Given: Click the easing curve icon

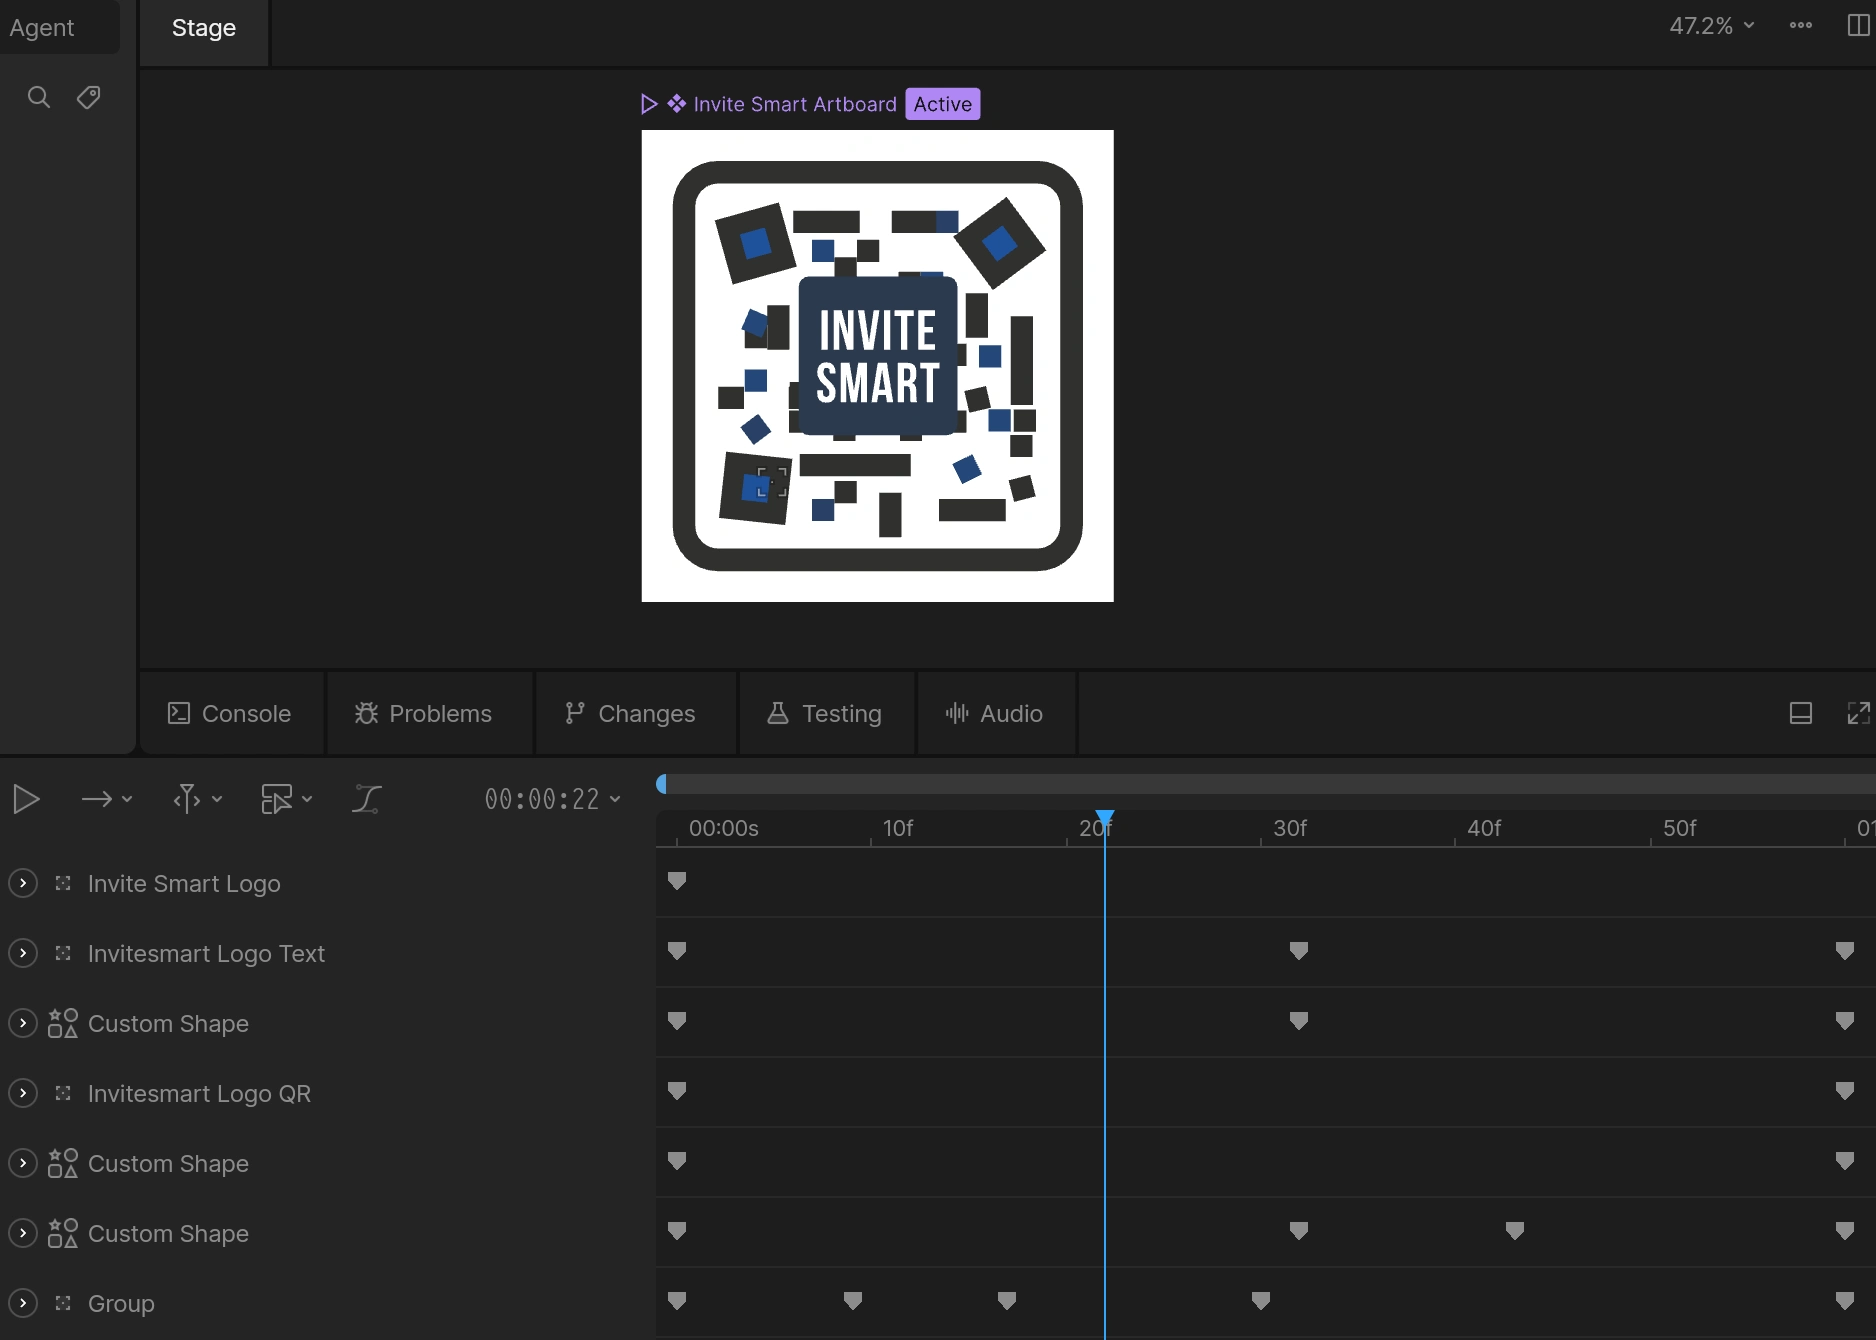Looking at the screenshot, I should pos(367,799).
